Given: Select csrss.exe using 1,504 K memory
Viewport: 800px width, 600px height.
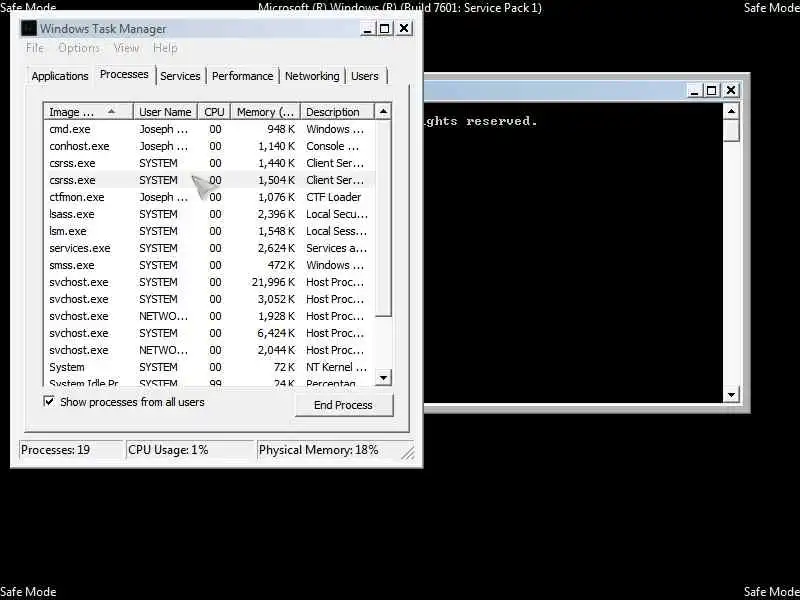Looking at the screenshot, I should (x=209, y=180).
